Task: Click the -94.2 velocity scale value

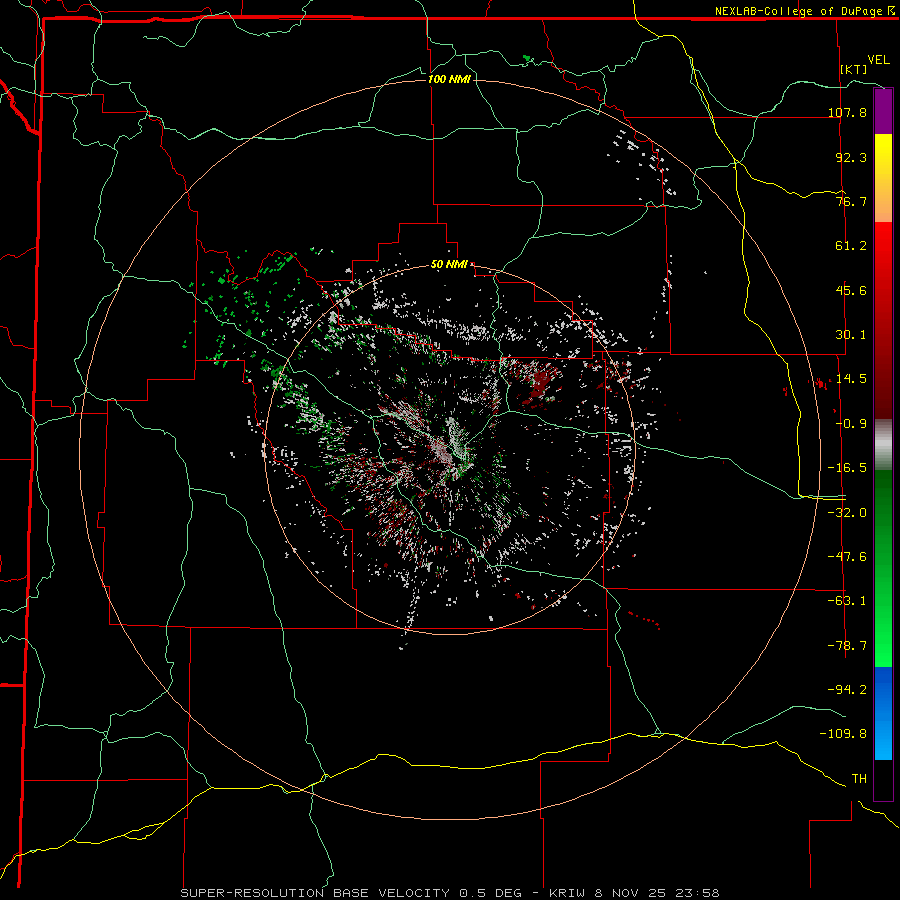Action: coord(847,689)
